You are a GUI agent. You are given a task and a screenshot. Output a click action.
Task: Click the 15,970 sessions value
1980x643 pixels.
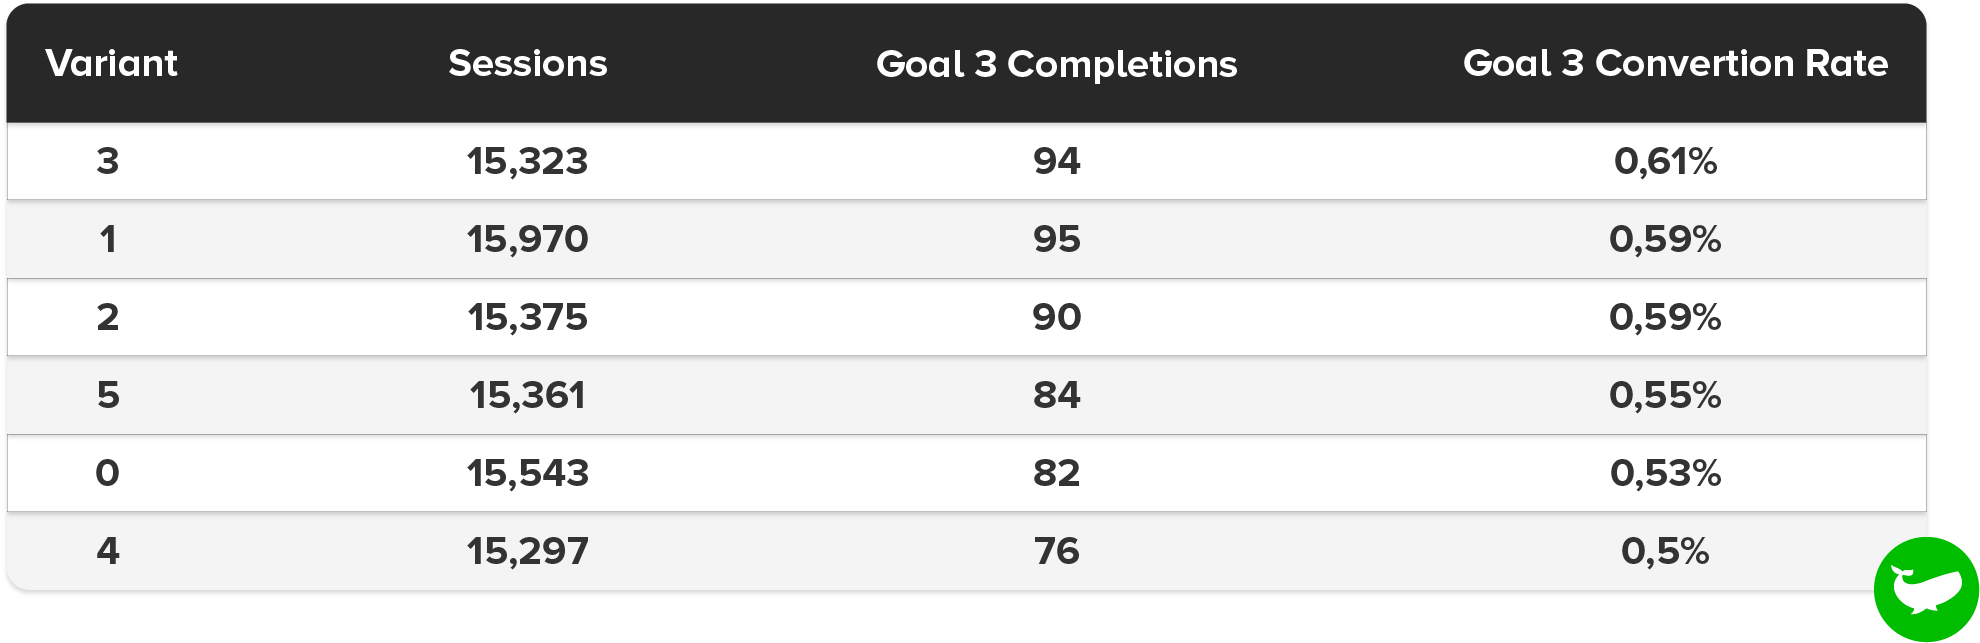click(x=527, y=239)
